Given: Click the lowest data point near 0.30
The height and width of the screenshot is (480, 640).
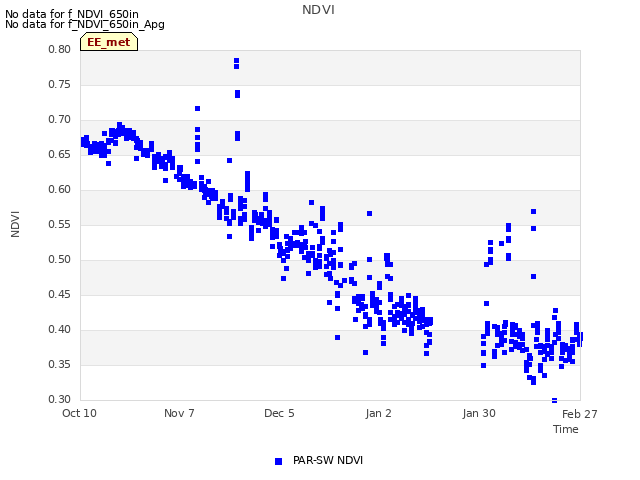Looking at the screenshot, I should 554,400.
